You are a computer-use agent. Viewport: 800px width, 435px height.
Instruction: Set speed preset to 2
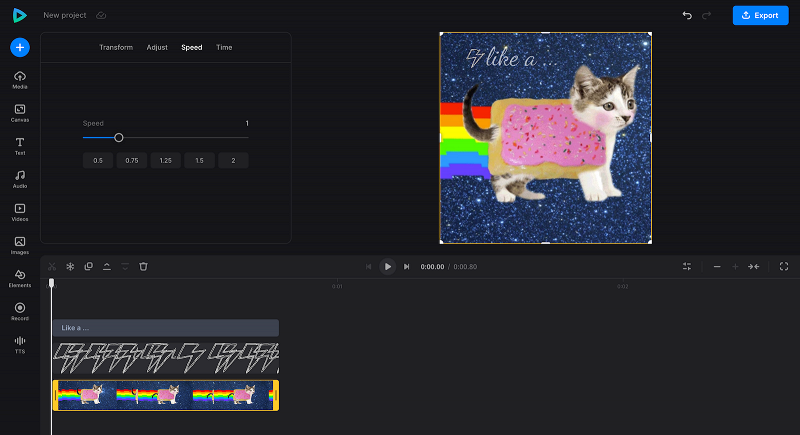coord(233,160)
